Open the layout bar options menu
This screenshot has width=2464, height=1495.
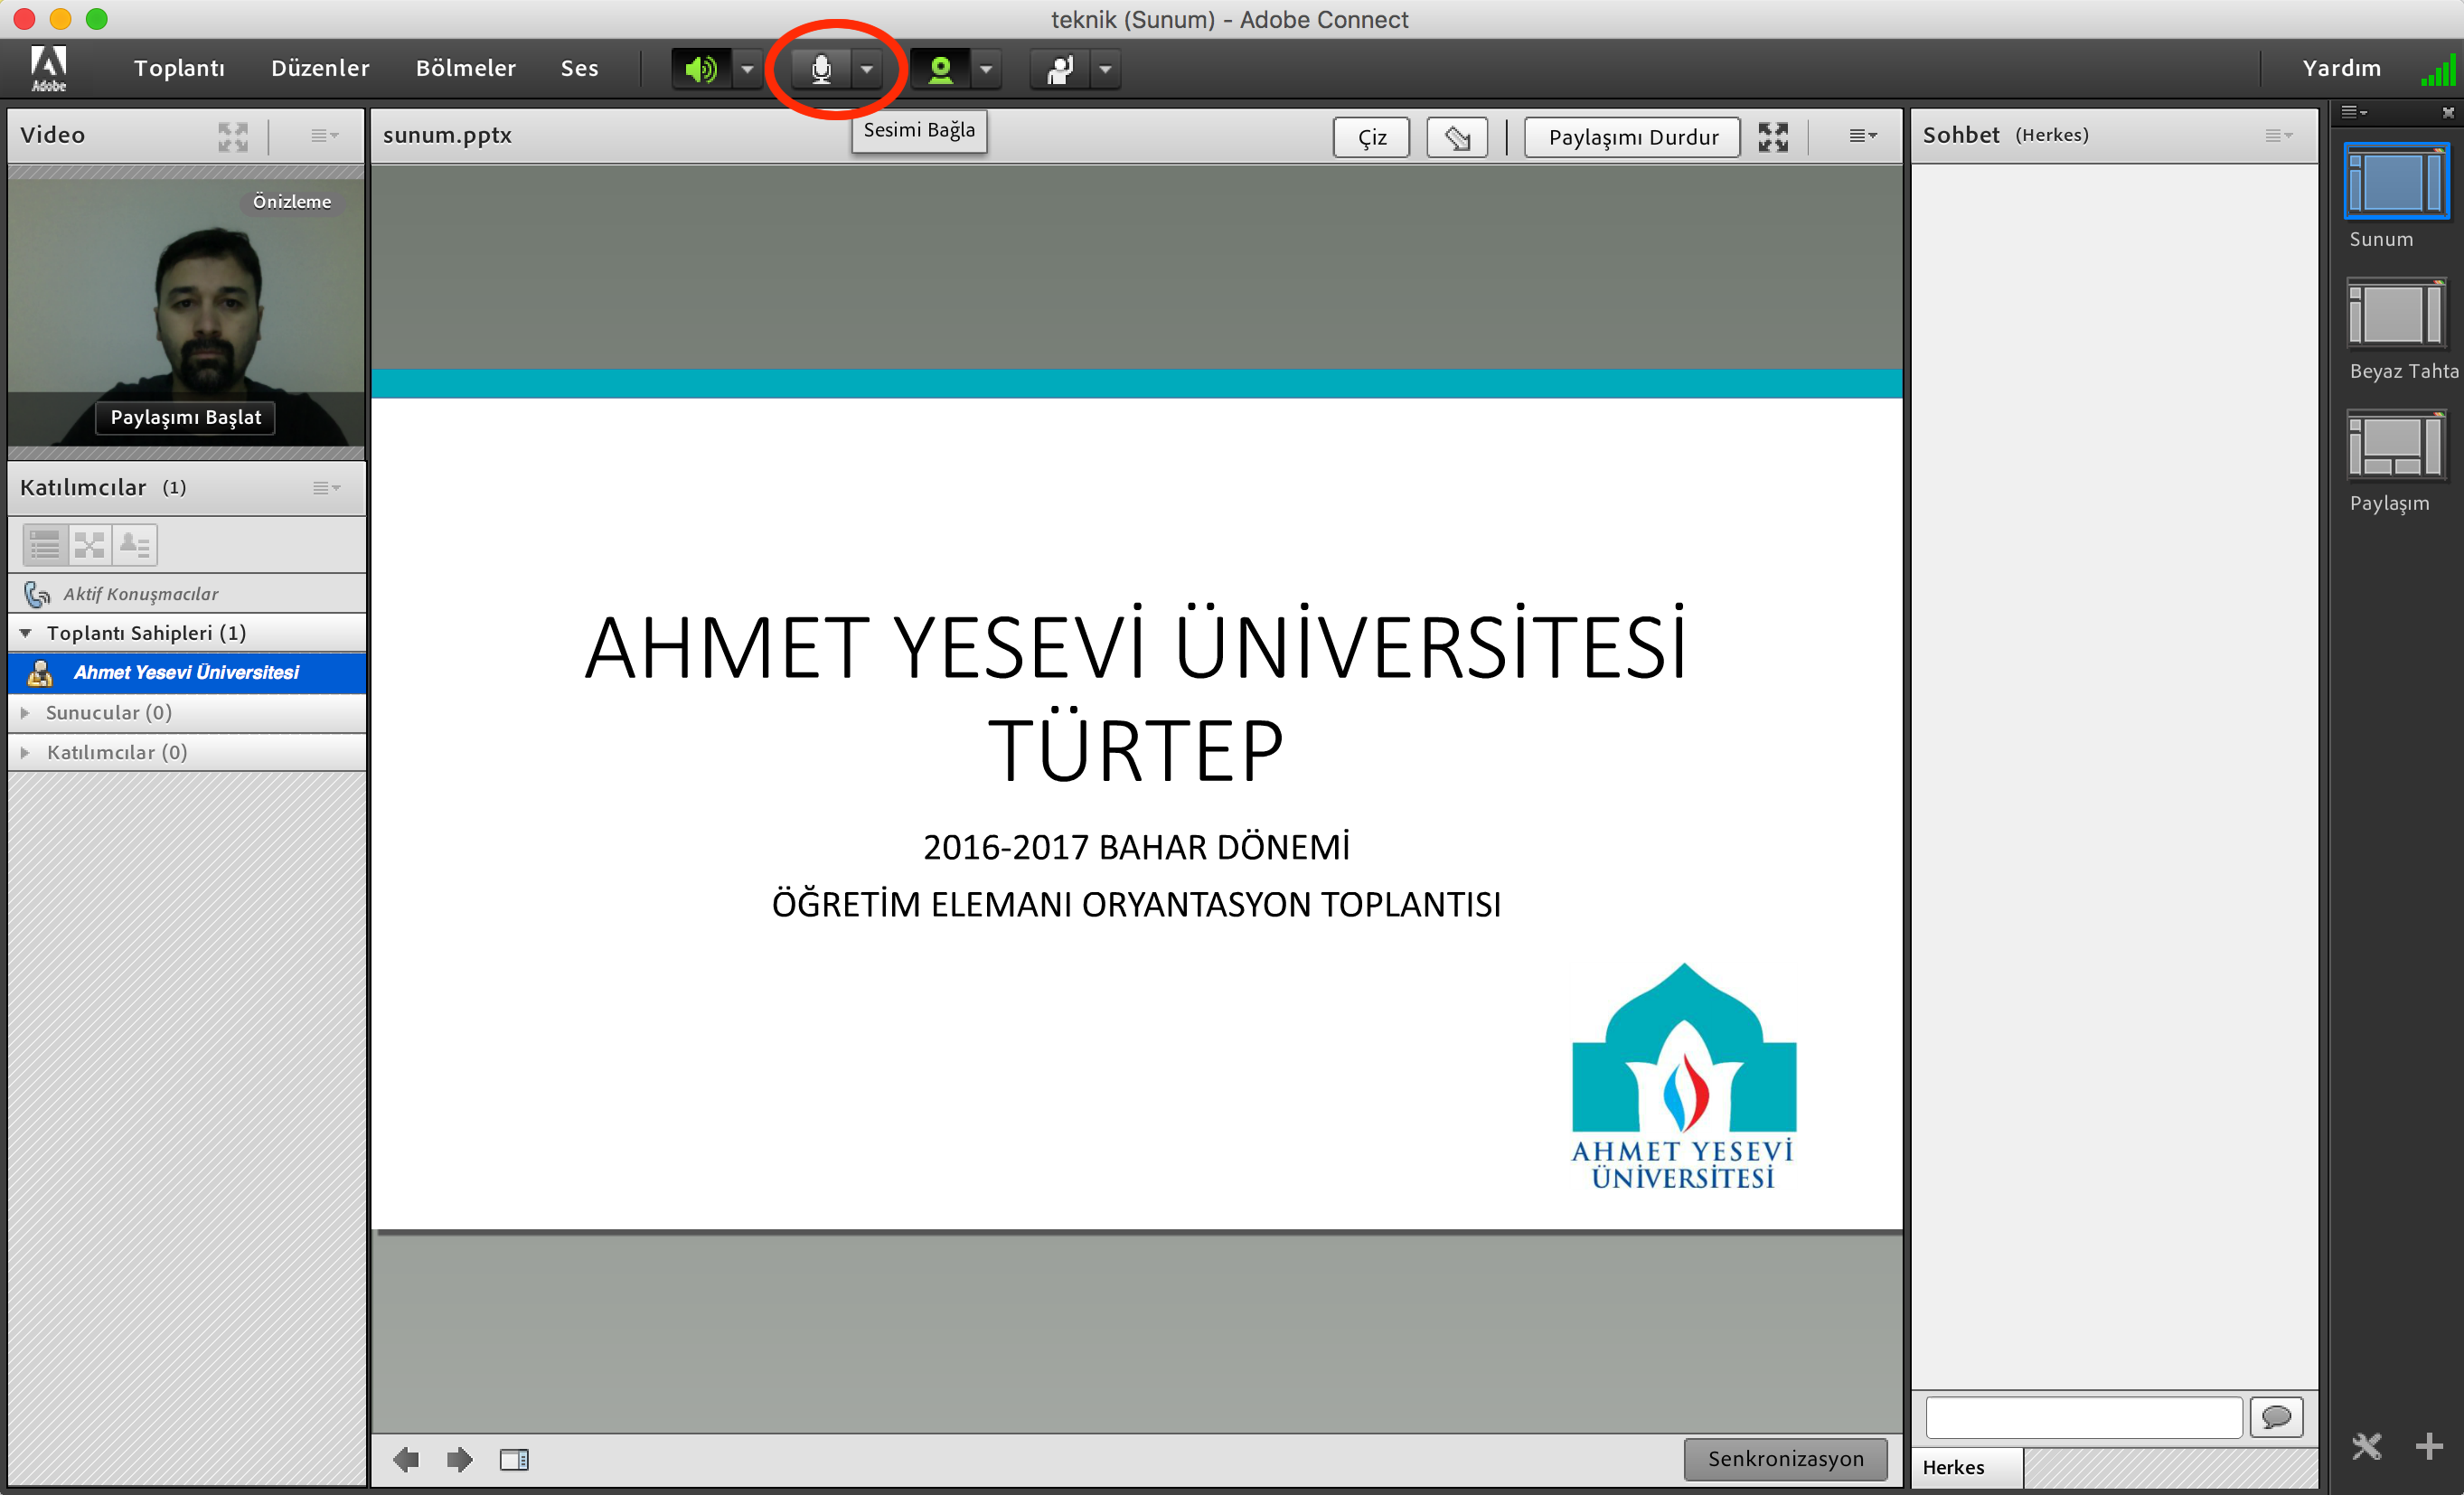[x=2354, y=112]
